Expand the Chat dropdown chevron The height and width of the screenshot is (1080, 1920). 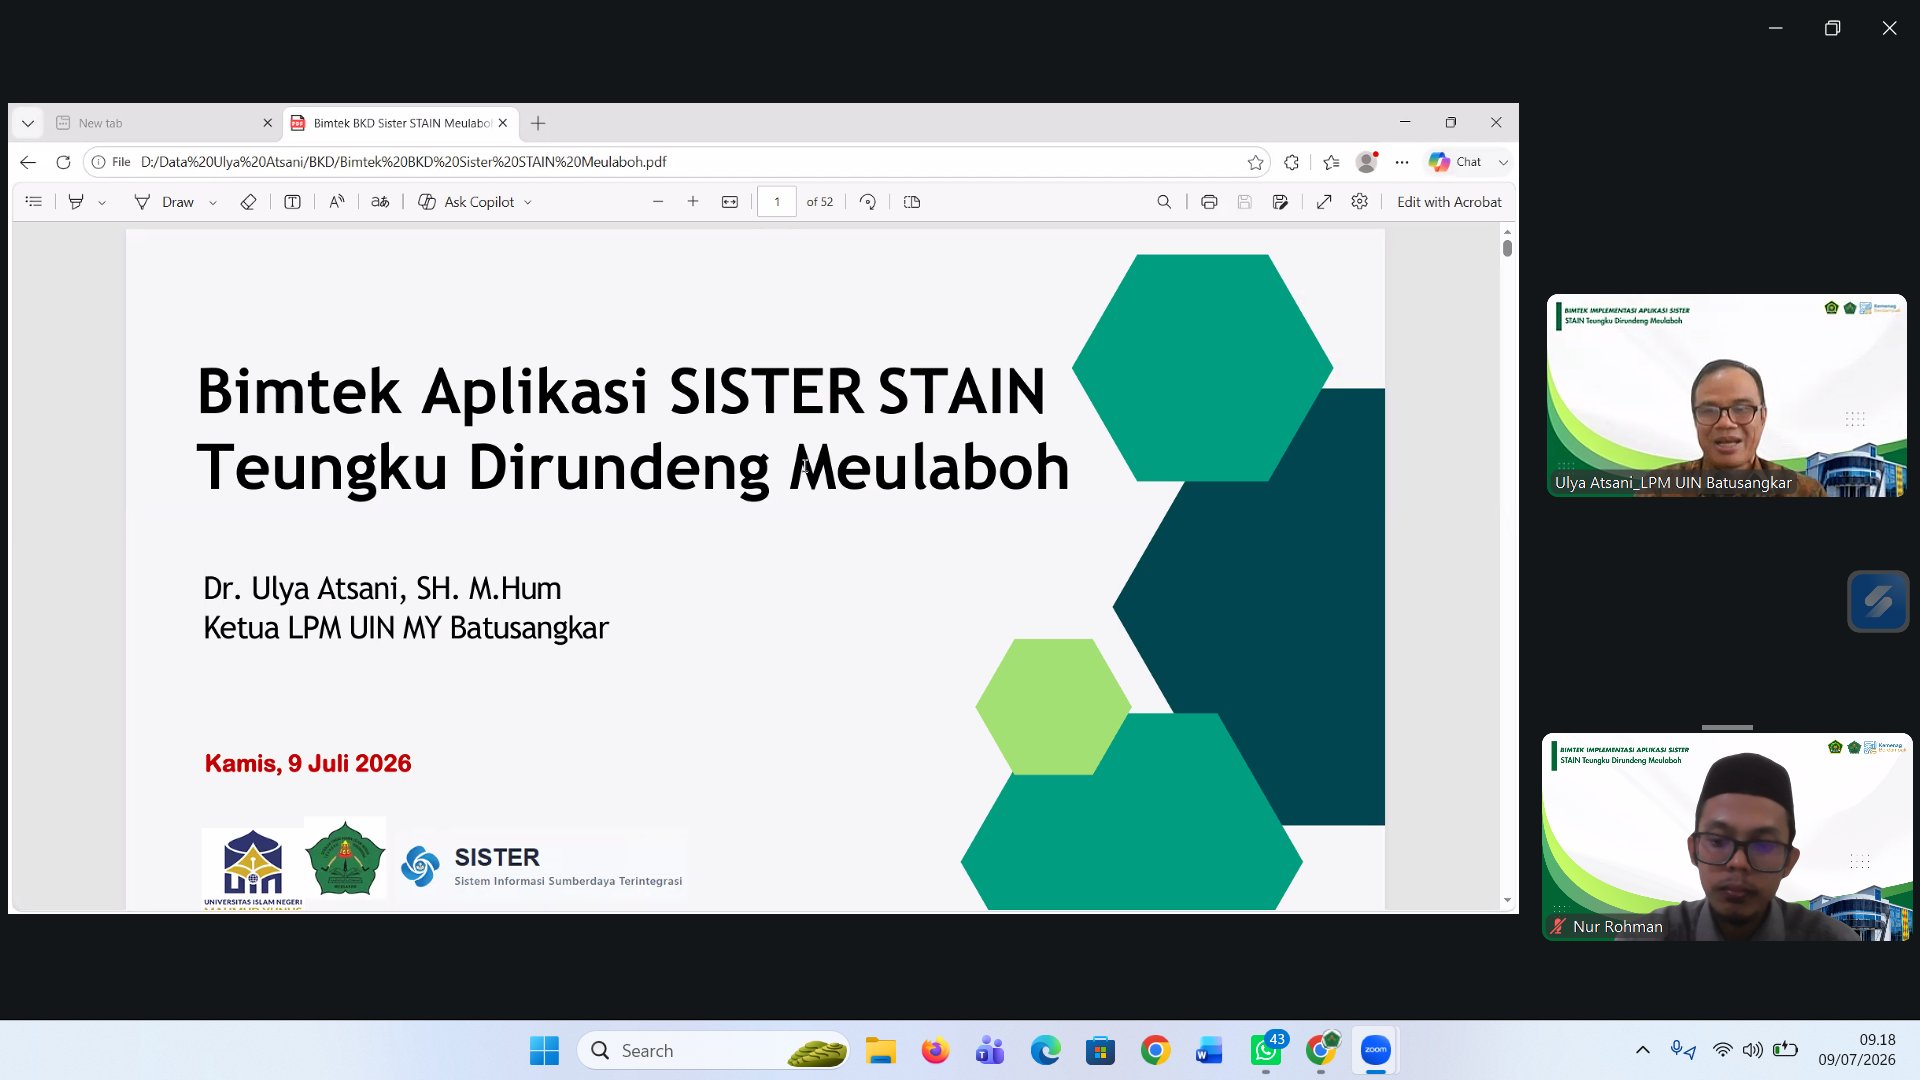click(1503, 162)
